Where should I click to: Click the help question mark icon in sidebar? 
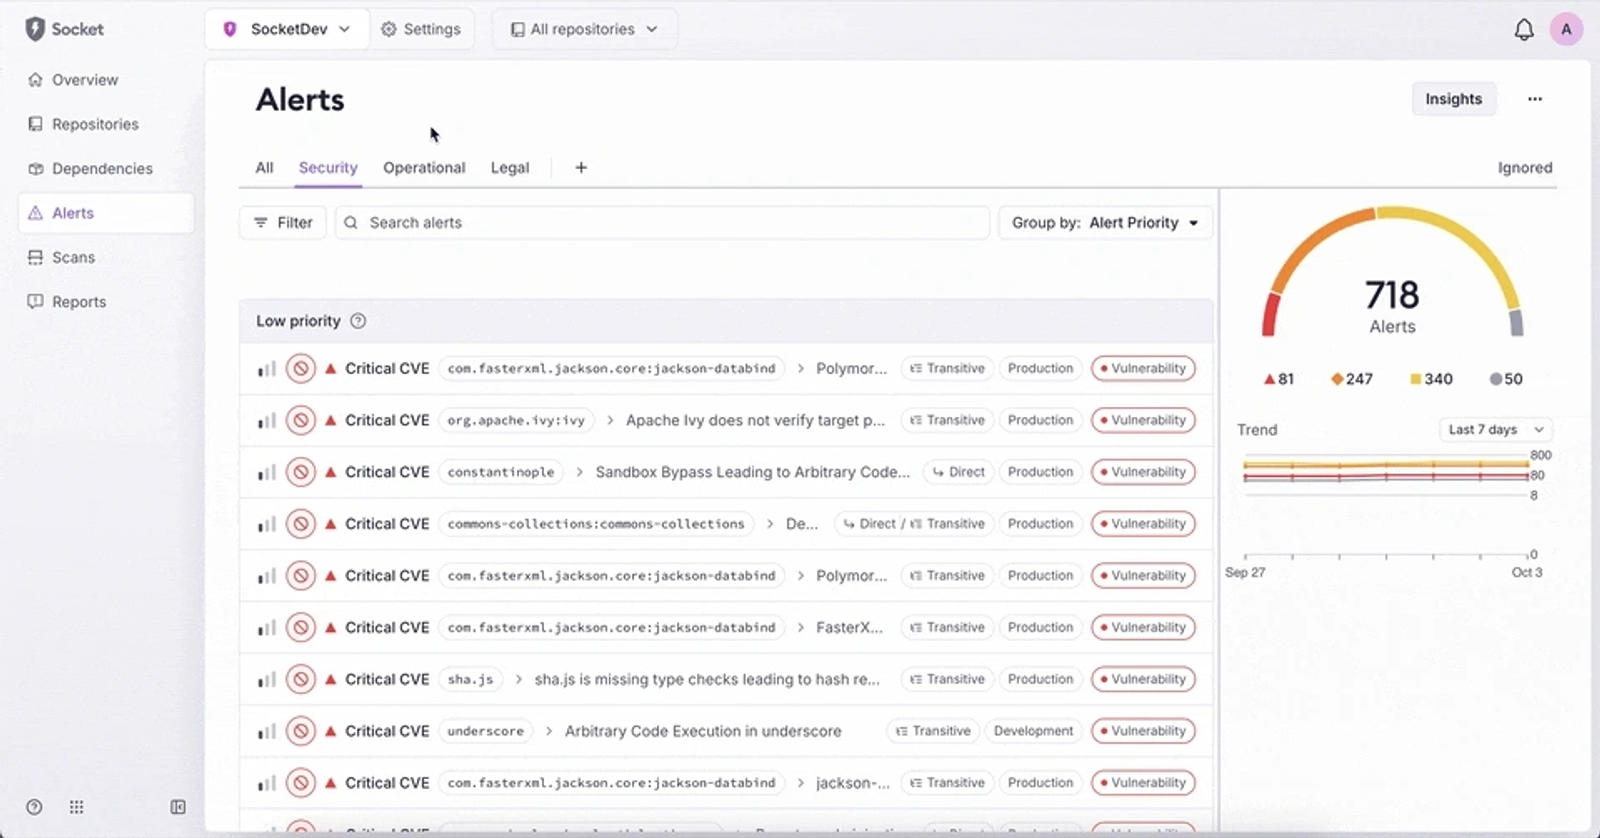(34, 807)
